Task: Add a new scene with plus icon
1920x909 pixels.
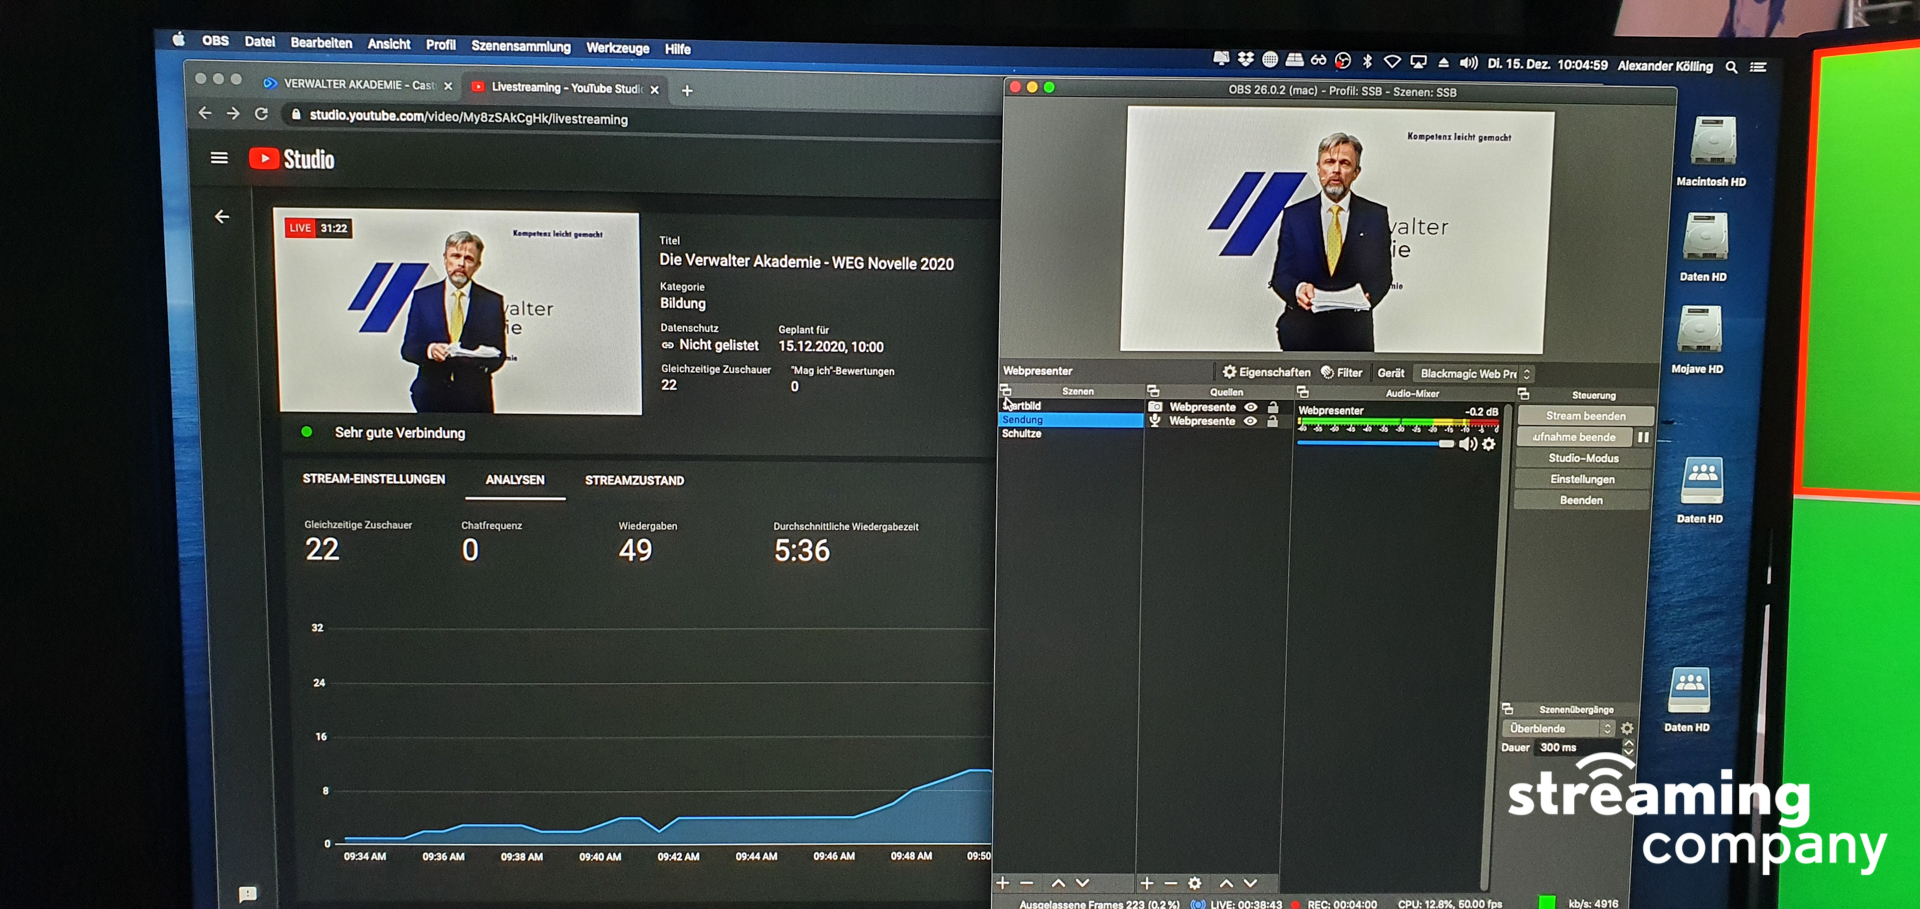Action: pyautogui.click(x=1003, y=883)
